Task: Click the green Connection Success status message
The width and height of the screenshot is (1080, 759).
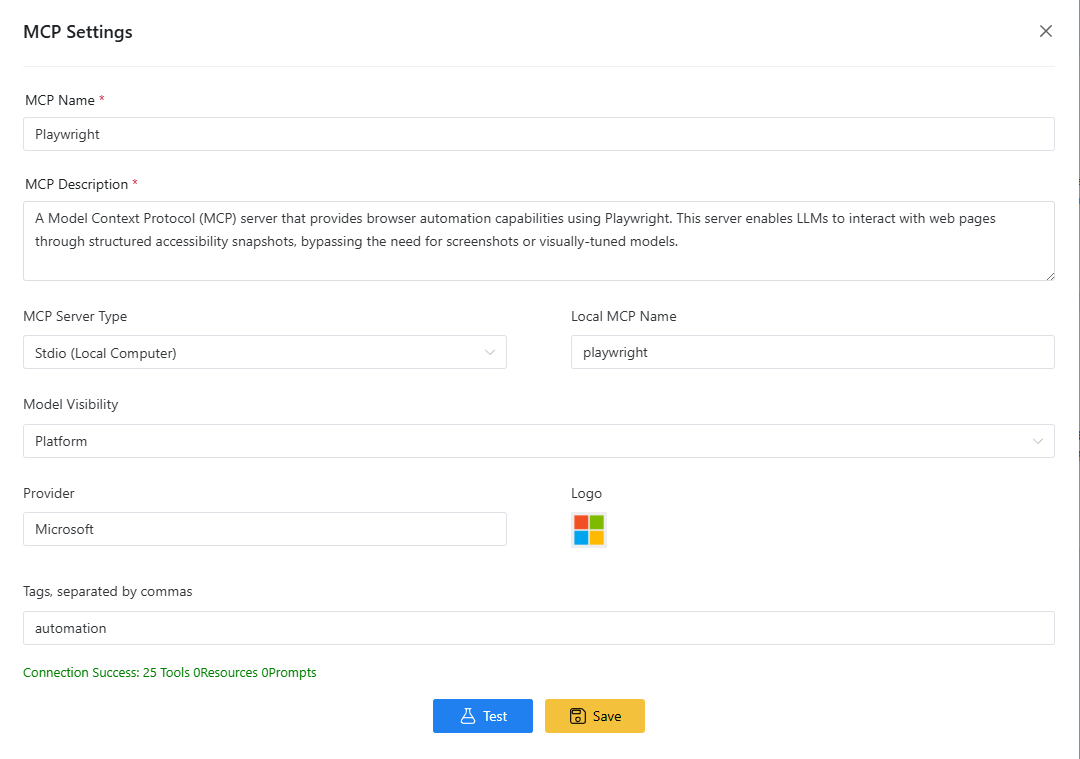Action: [x=170, y=673]
